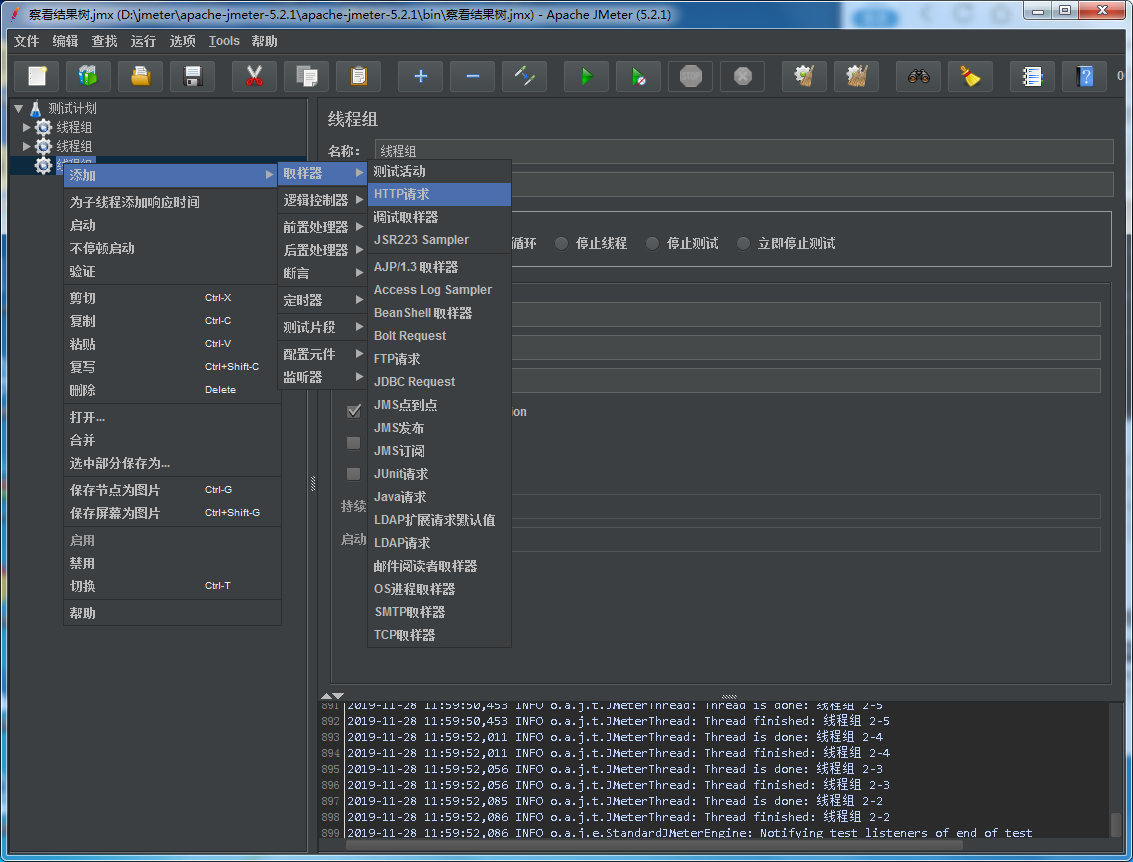Click 删除 in context menu

click(172, 390)
